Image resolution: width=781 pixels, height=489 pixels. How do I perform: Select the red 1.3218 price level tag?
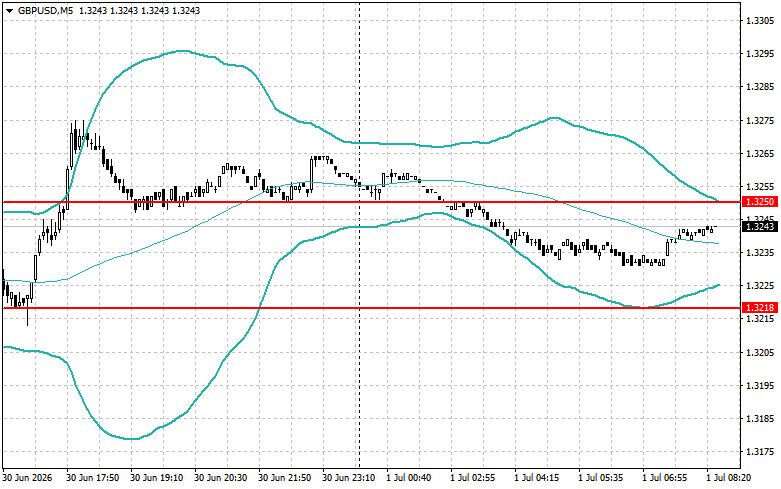coord(759,307)
